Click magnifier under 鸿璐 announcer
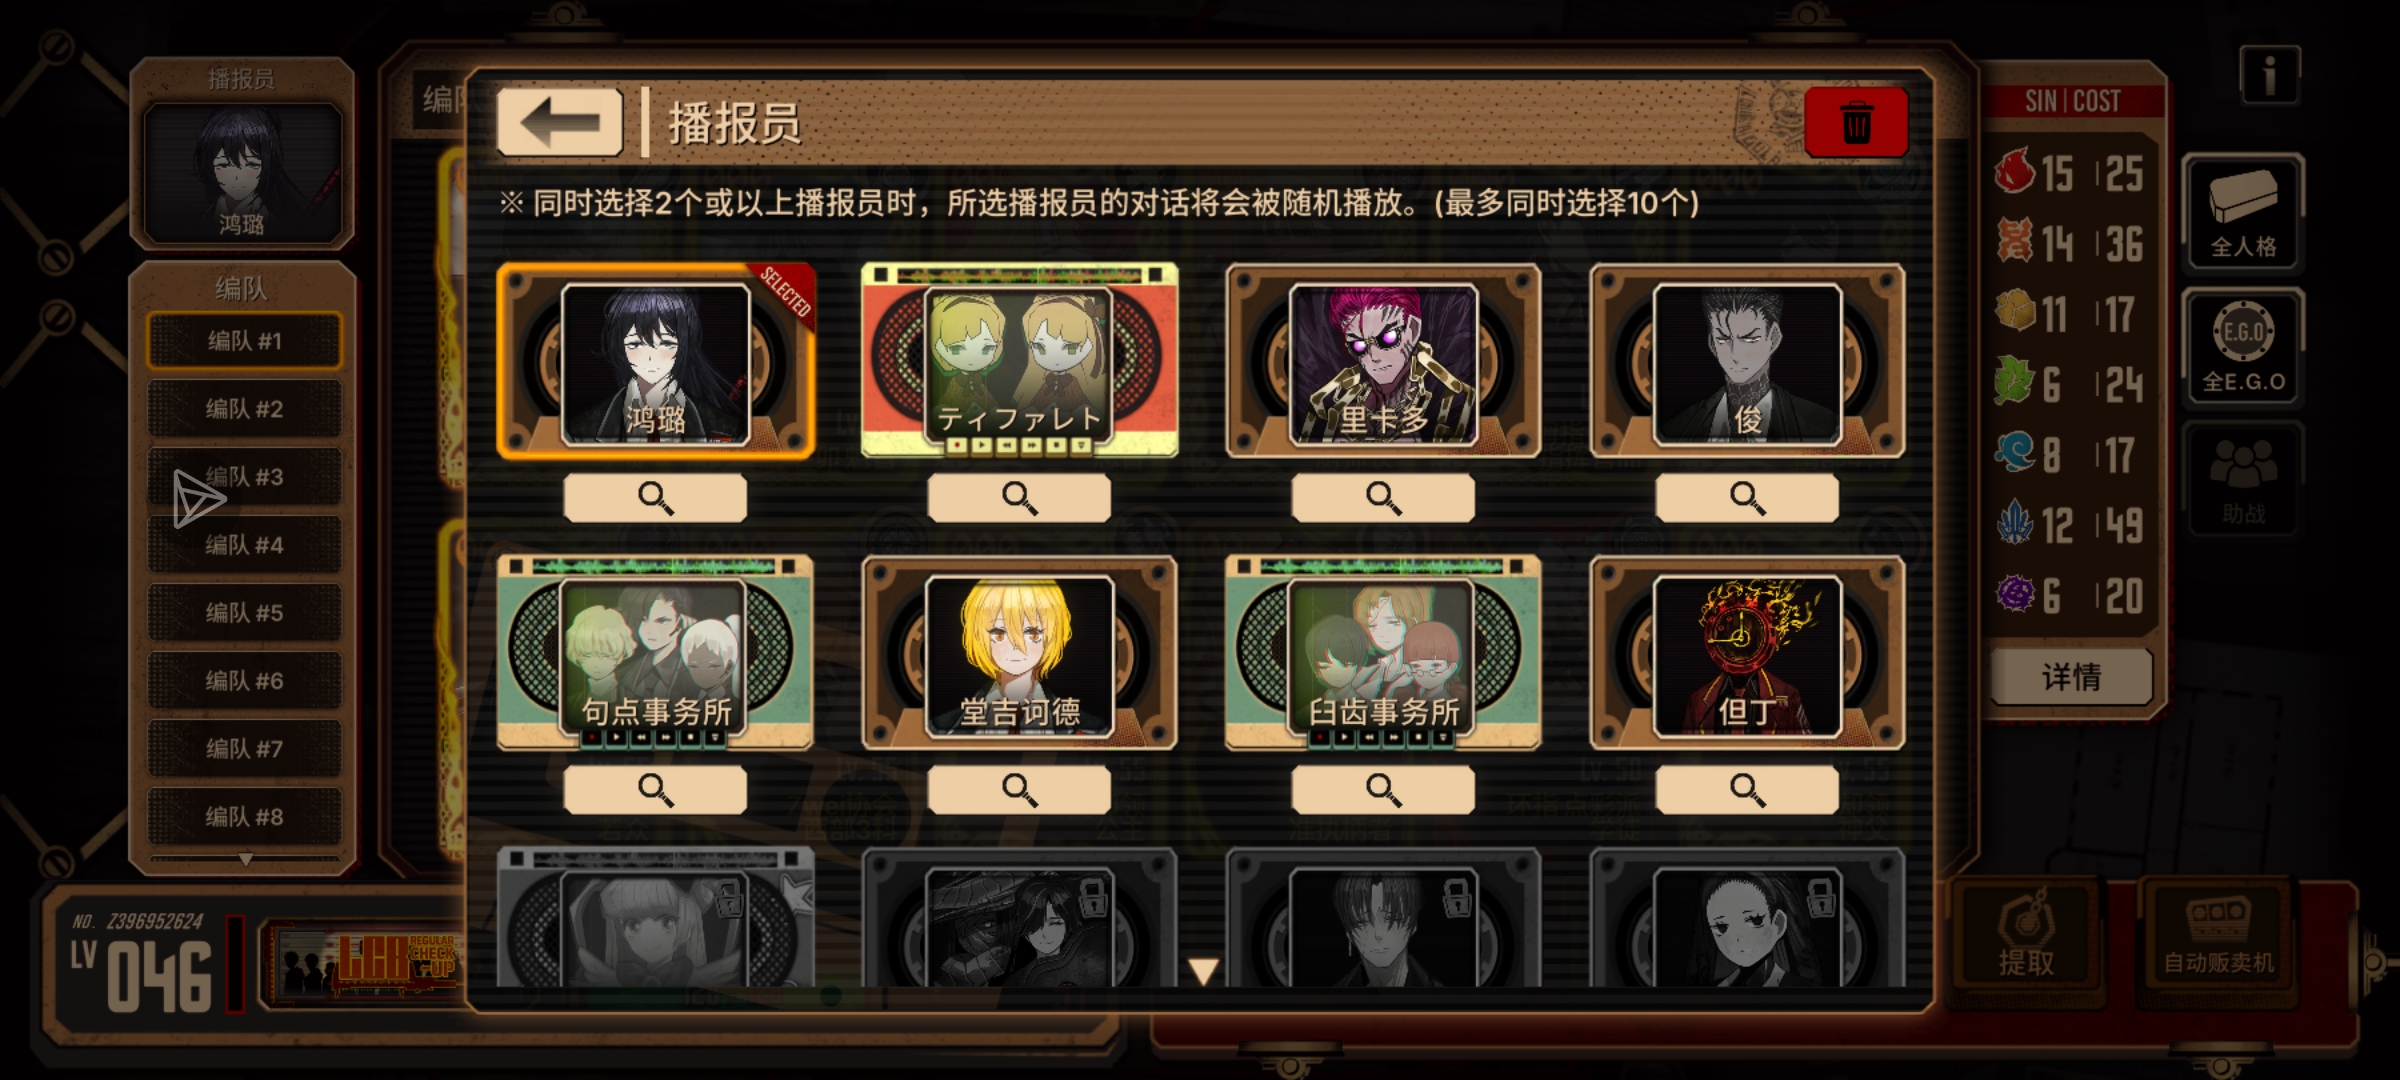This screenshot has width=2400, height=1080. click(655, 497)
